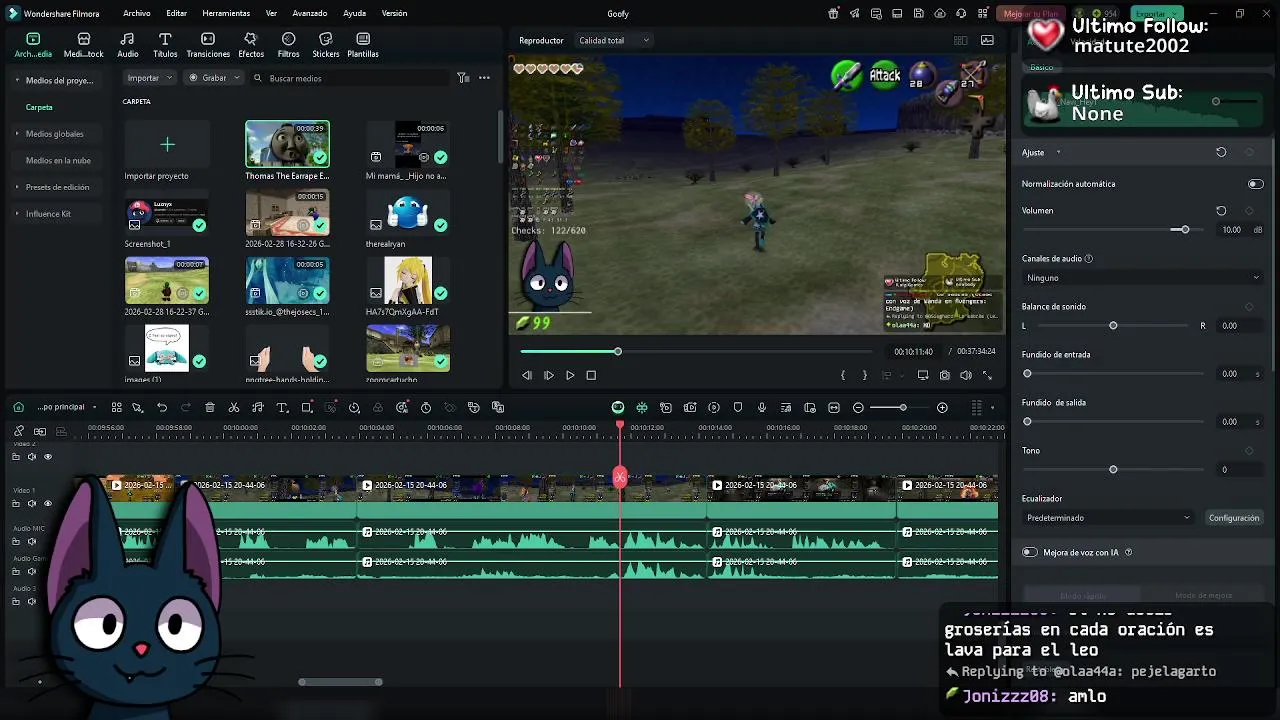1280x720 pixels.
Task: Collapse the Ajuste section
Action: point(1058,153)
